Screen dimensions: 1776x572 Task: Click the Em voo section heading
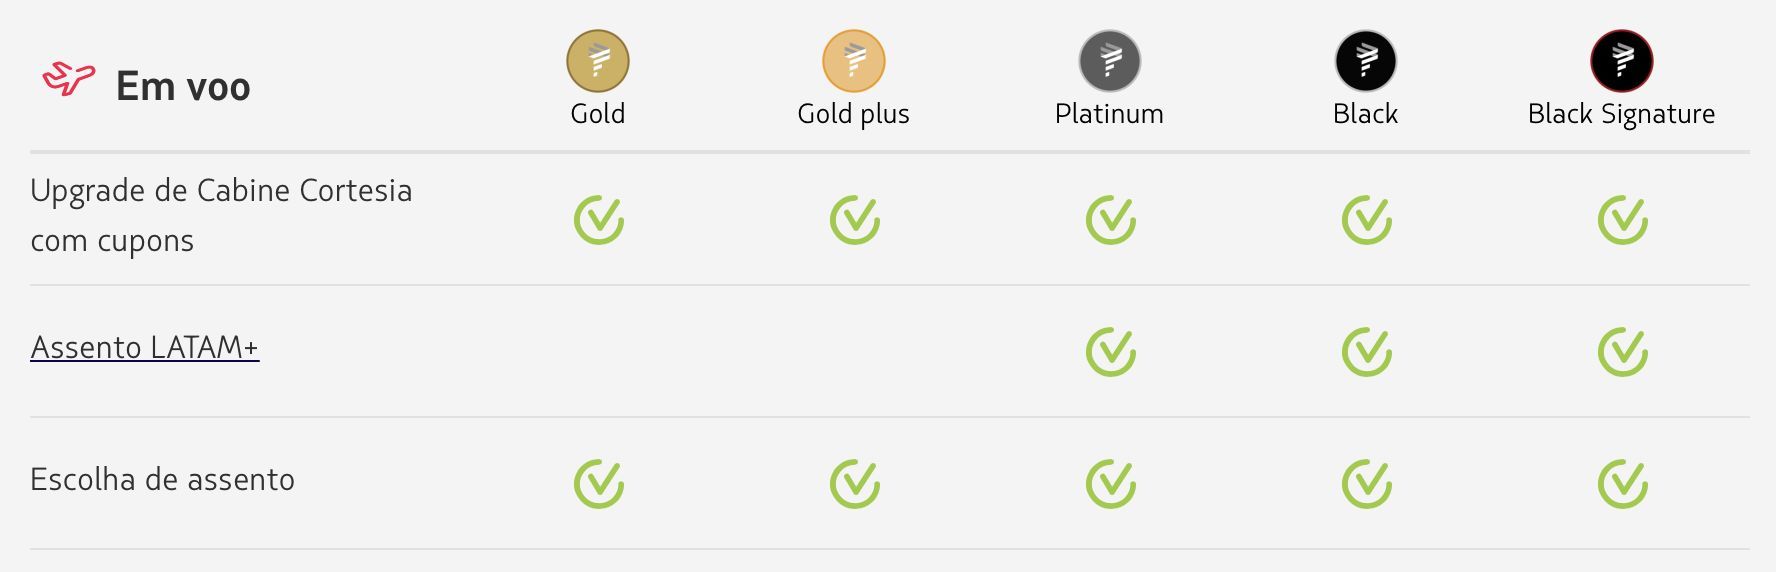pos(183,86)
